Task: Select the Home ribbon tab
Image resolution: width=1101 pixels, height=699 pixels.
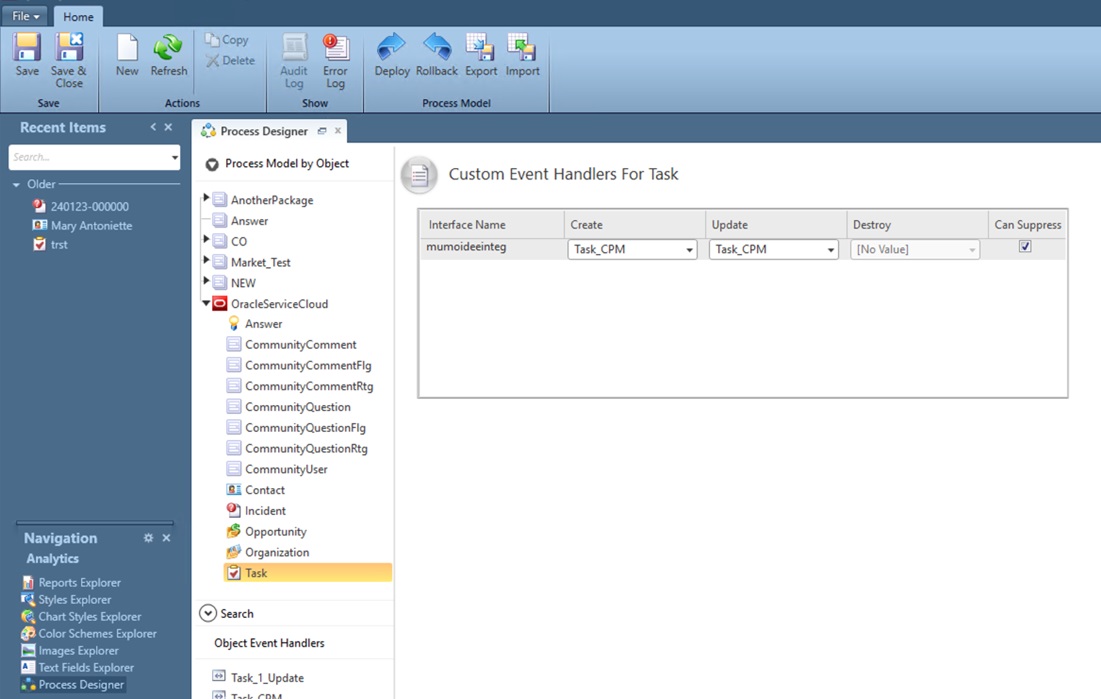Action: 78,17
